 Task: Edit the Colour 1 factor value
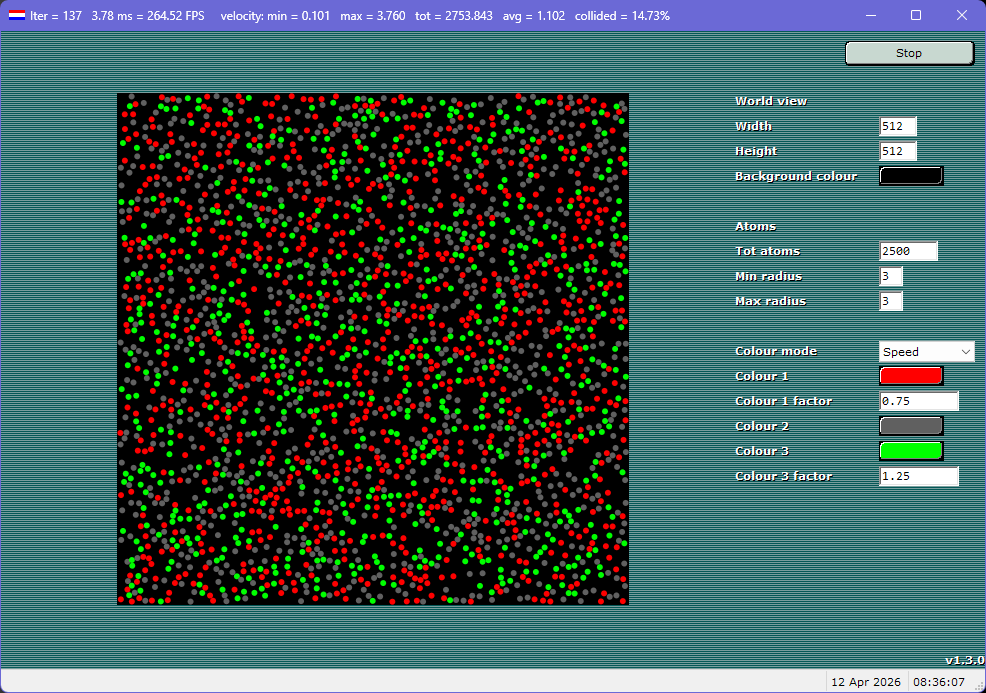[918, 400]
